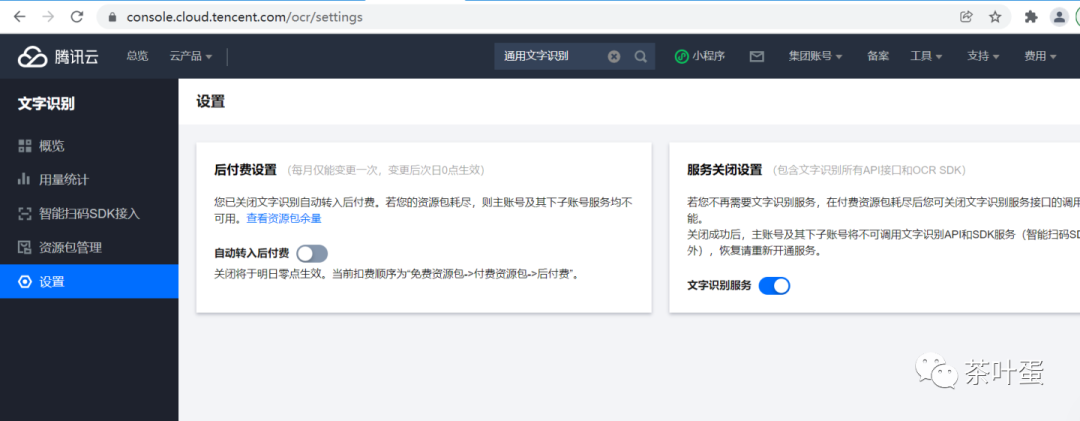
Task: Click the share page icon in address bar
Action: pos(966,17)
